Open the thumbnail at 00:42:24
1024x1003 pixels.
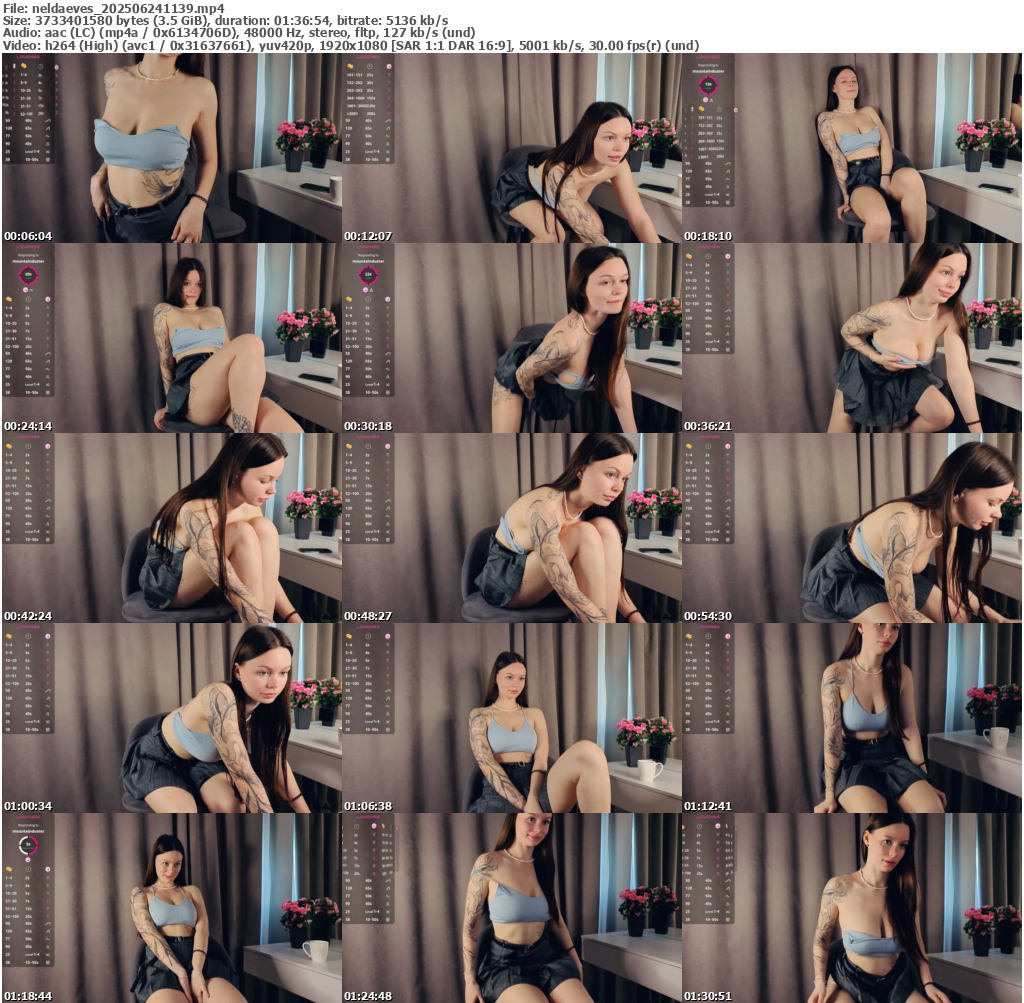pyautogui.click(x=171, y=528)
